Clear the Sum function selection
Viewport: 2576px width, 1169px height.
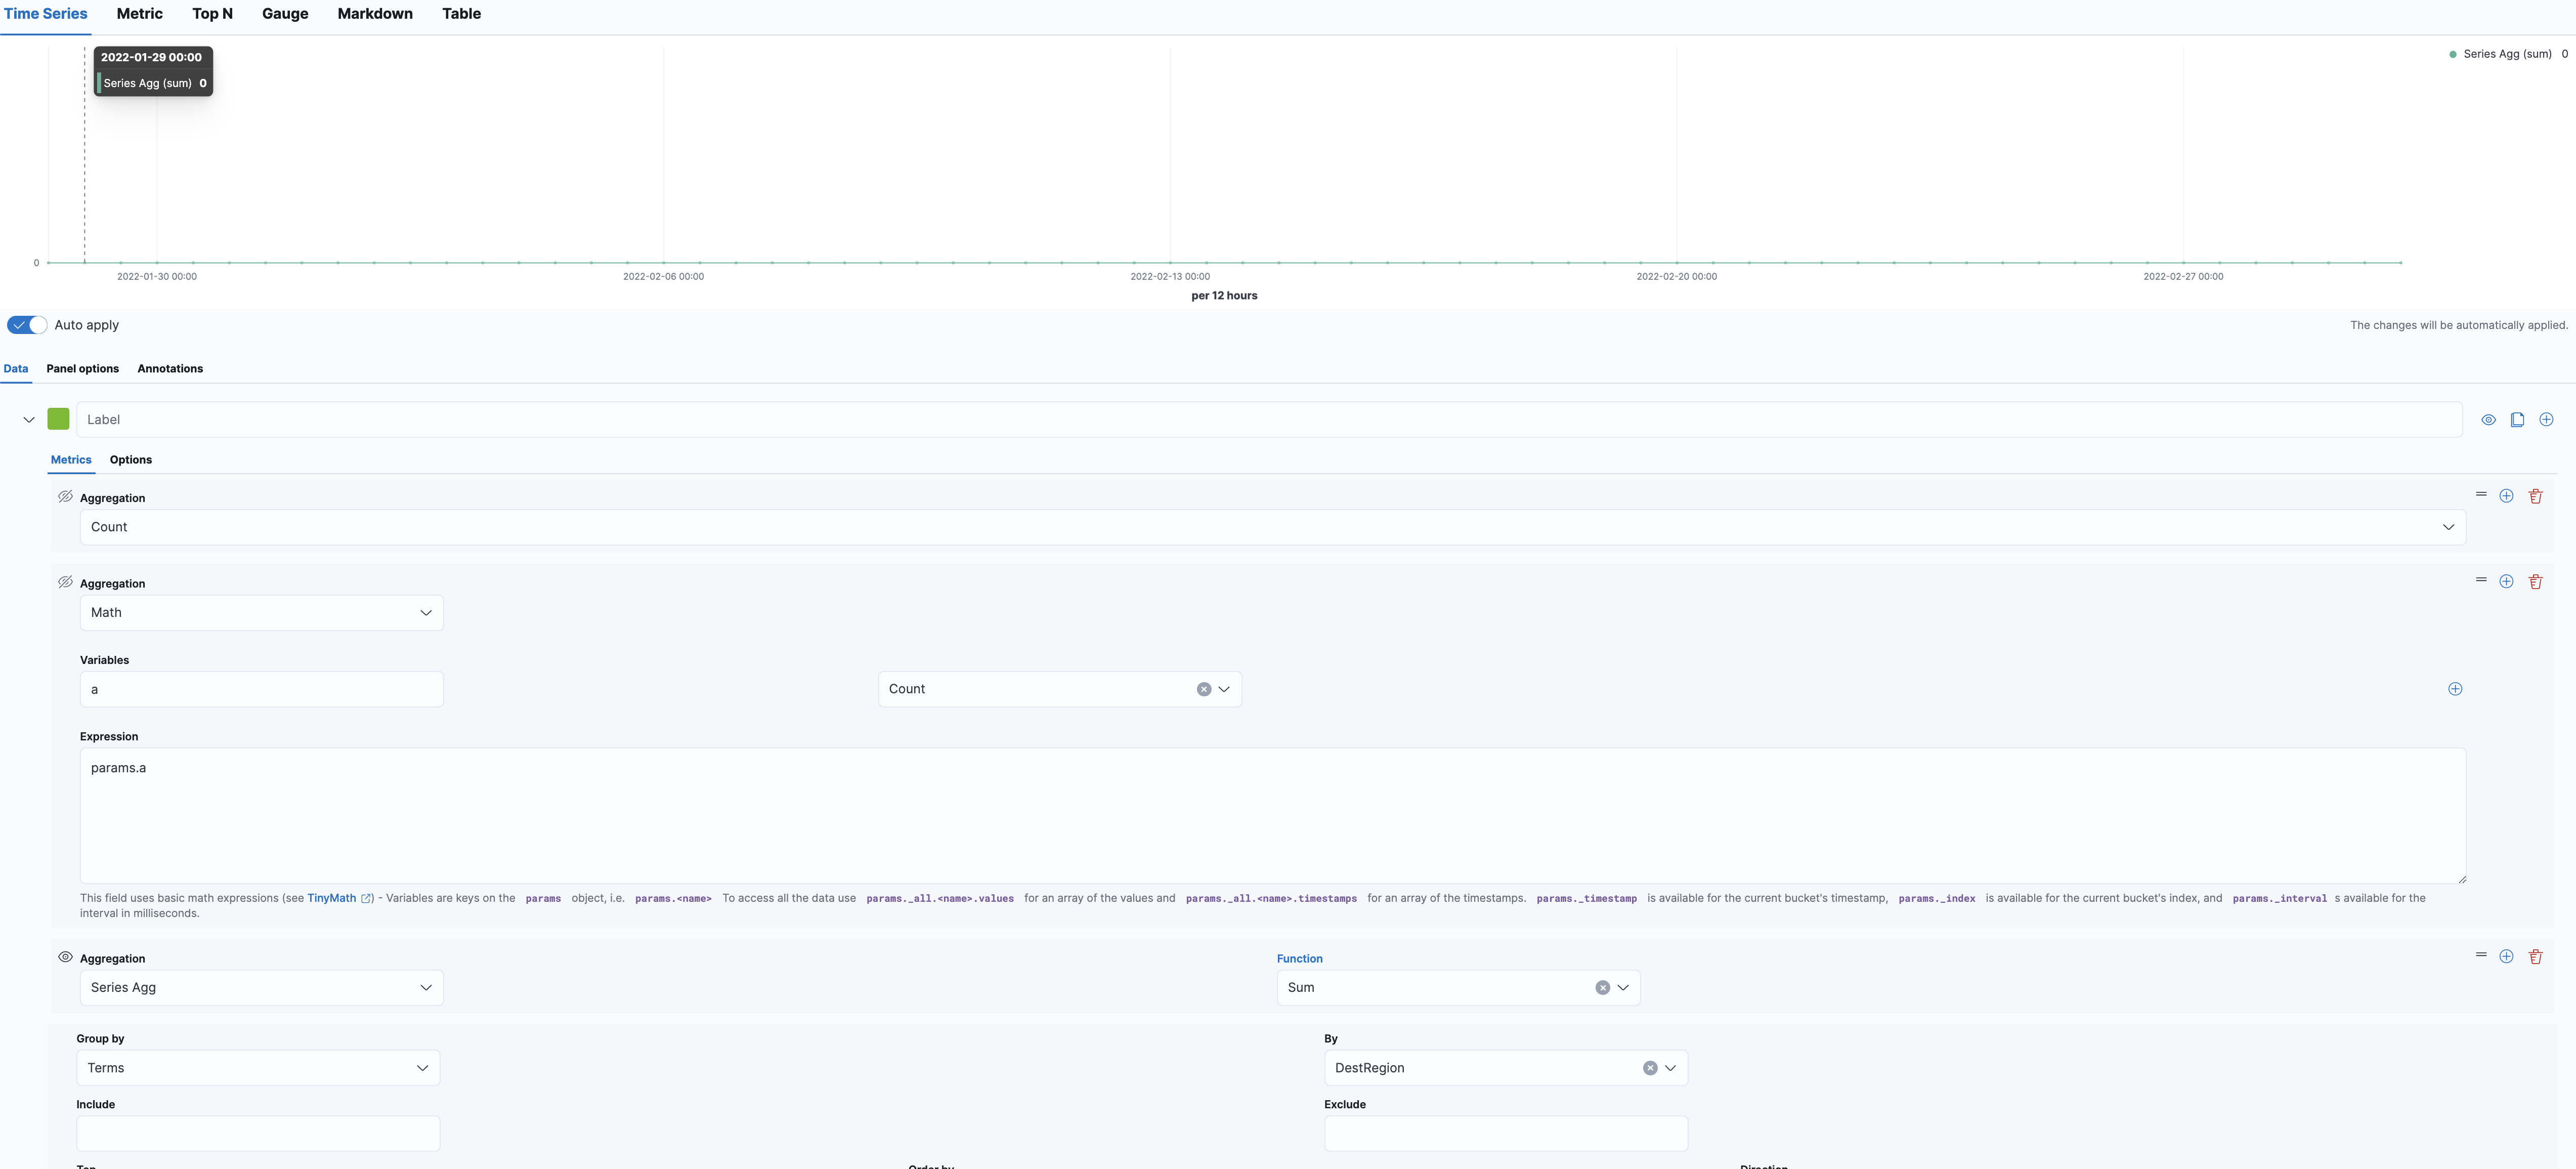(1602, 987)
